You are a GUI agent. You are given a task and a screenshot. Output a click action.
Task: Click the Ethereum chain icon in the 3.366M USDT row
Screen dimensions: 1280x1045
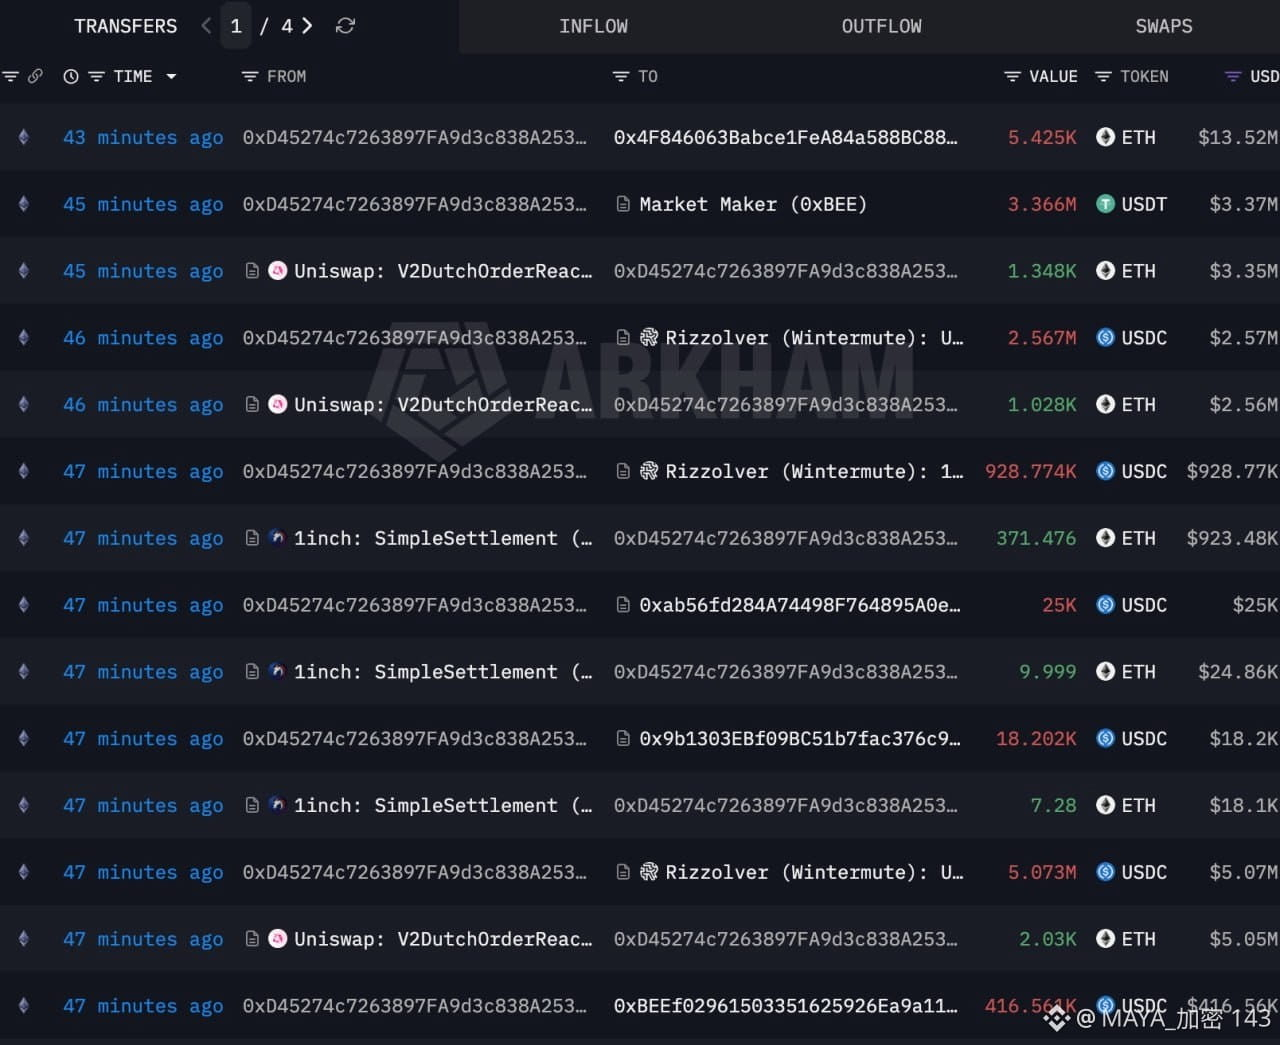point(24,204)
